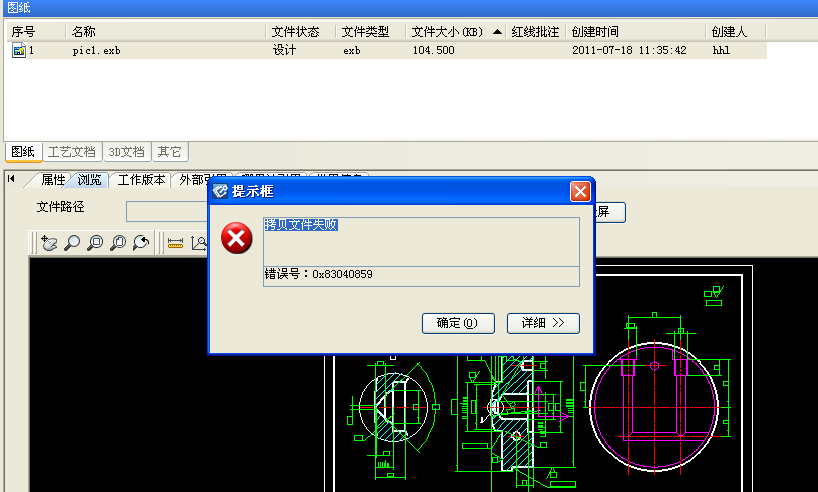Click the zoom previous view icon
Screen dimensions: 818x492
tap(141, 242)
